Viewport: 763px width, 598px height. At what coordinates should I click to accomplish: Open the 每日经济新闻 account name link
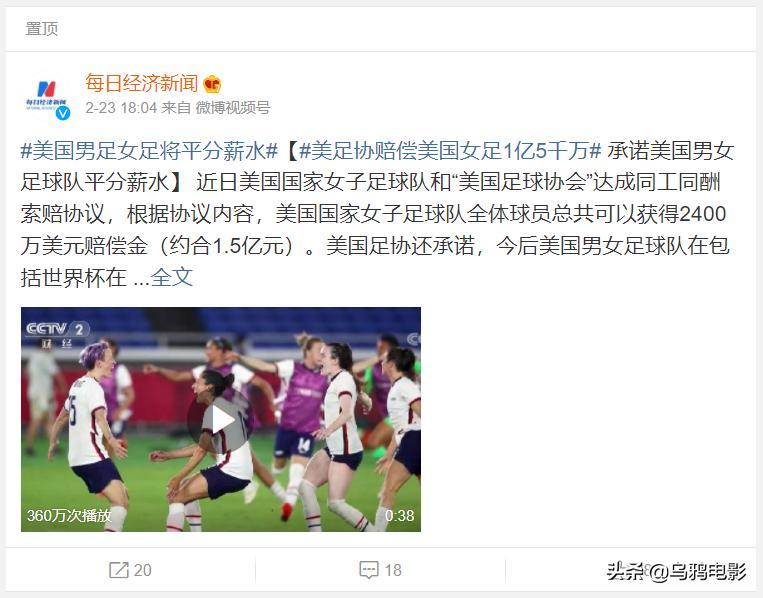[142, 84]
